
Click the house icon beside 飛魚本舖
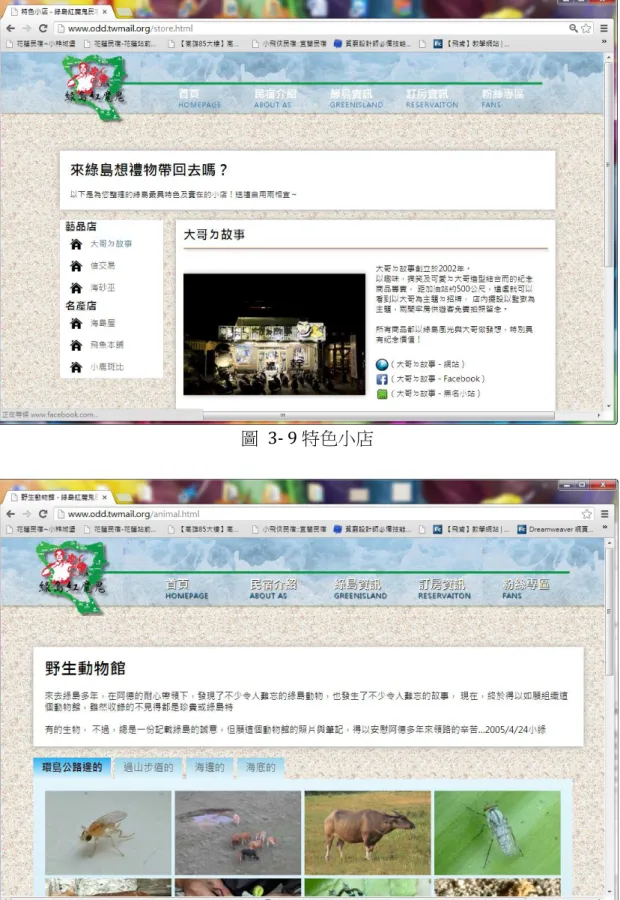[76, 345]
